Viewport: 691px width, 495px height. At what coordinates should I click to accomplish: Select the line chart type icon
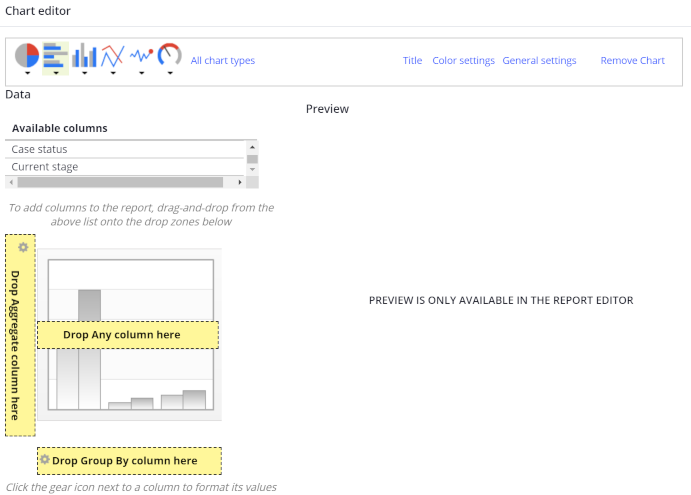point(112,55)
